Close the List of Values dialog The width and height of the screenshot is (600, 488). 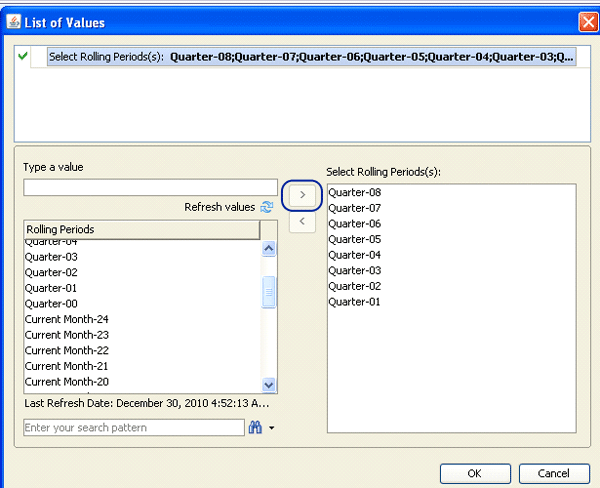(x=587, y=21)
